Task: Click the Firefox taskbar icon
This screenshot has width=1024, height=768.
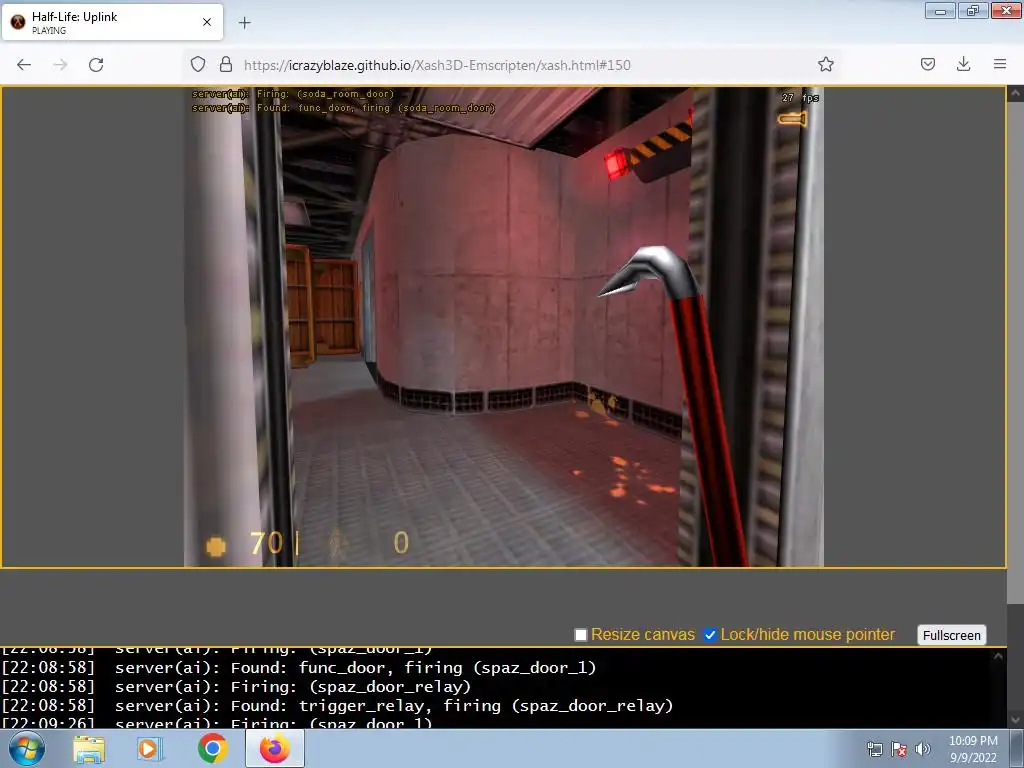Action: pyautogui.click(x=275, y=748)
